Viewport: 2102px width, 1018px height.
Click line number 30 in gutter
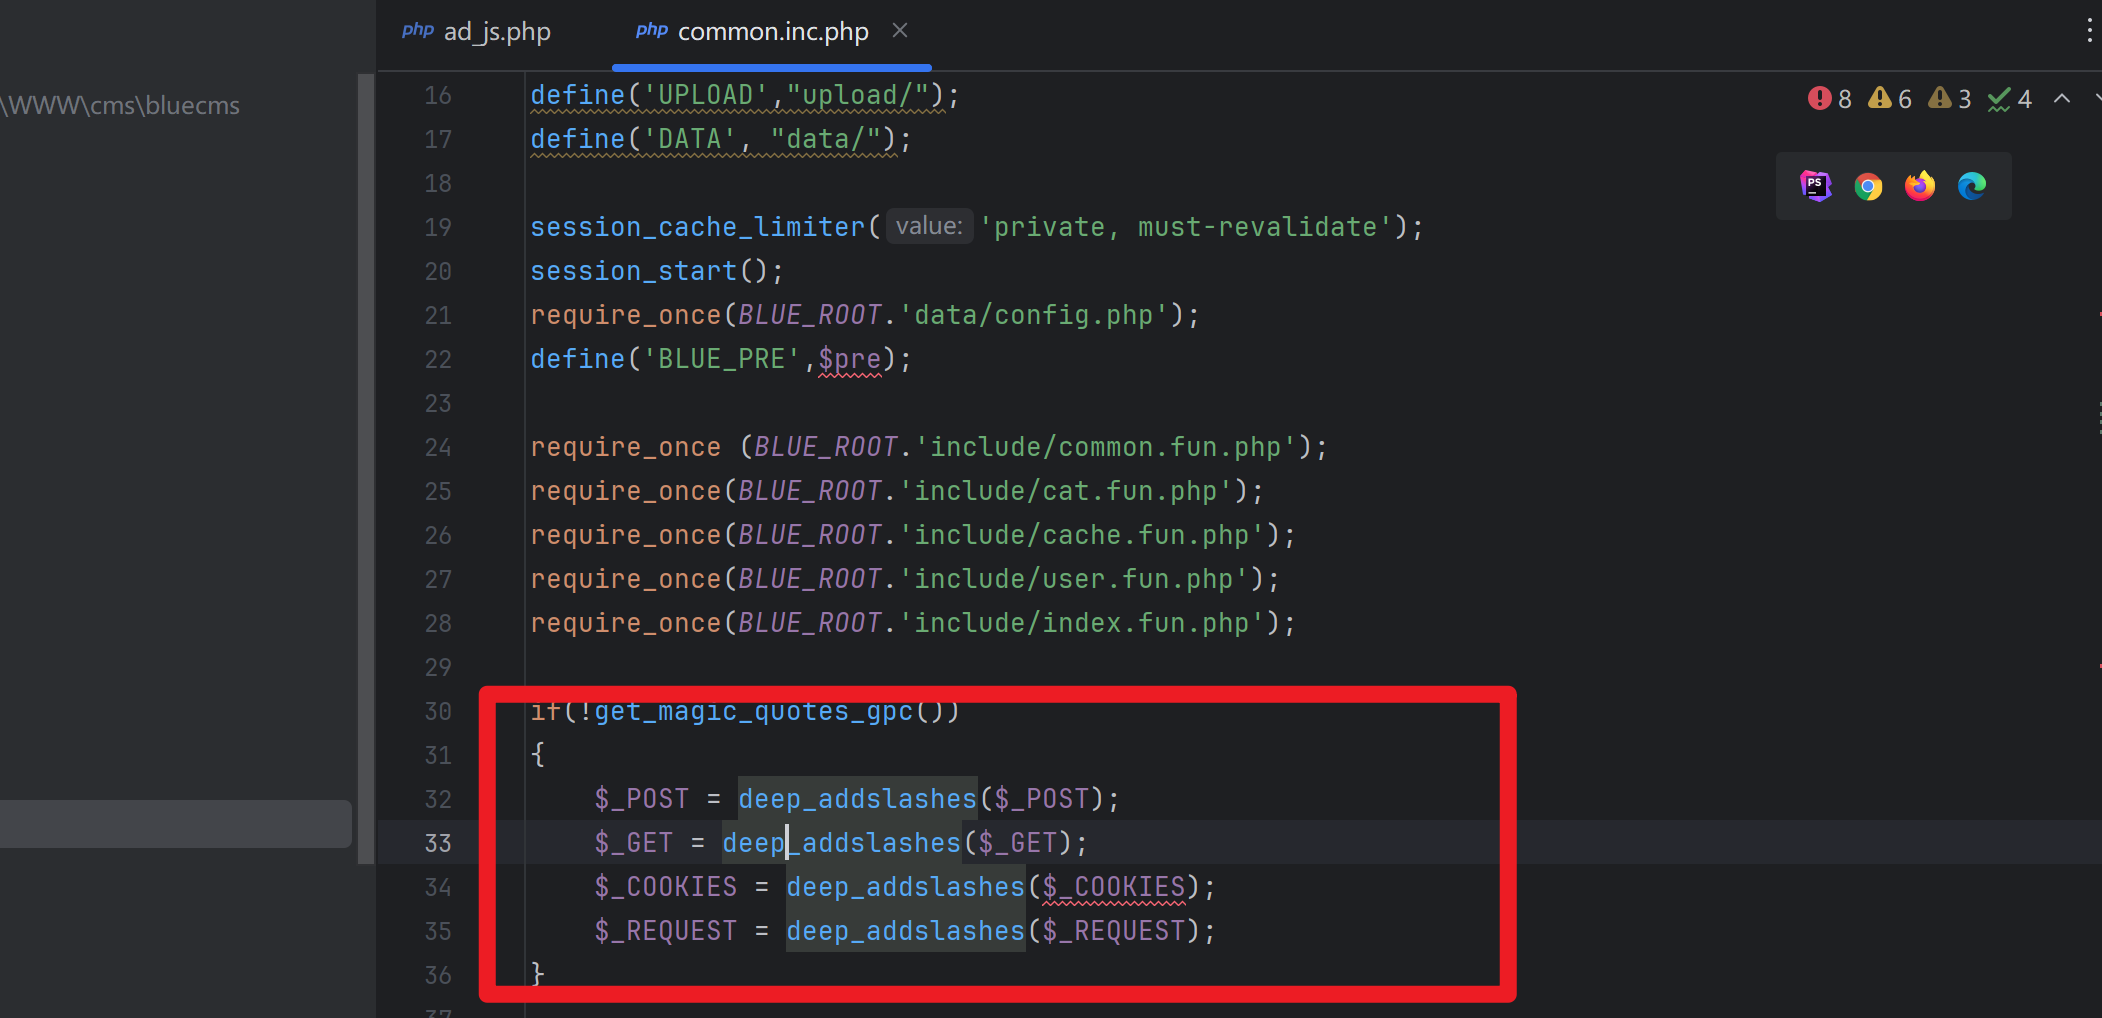pos(438,711)
